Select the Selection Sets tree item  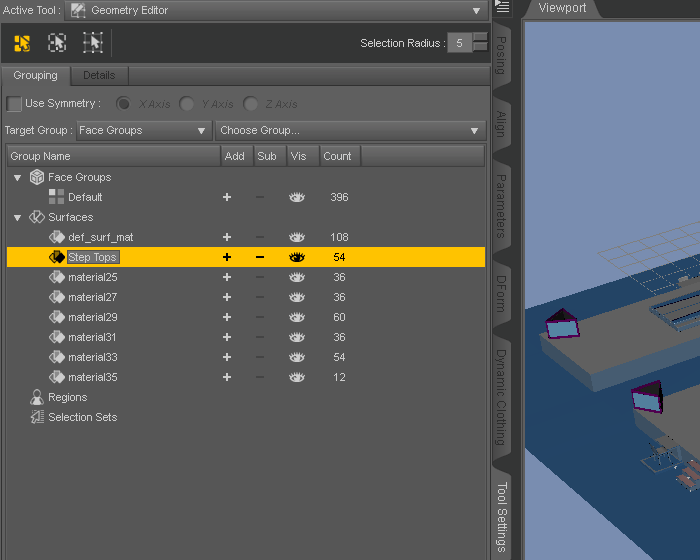tap(83, 417)
